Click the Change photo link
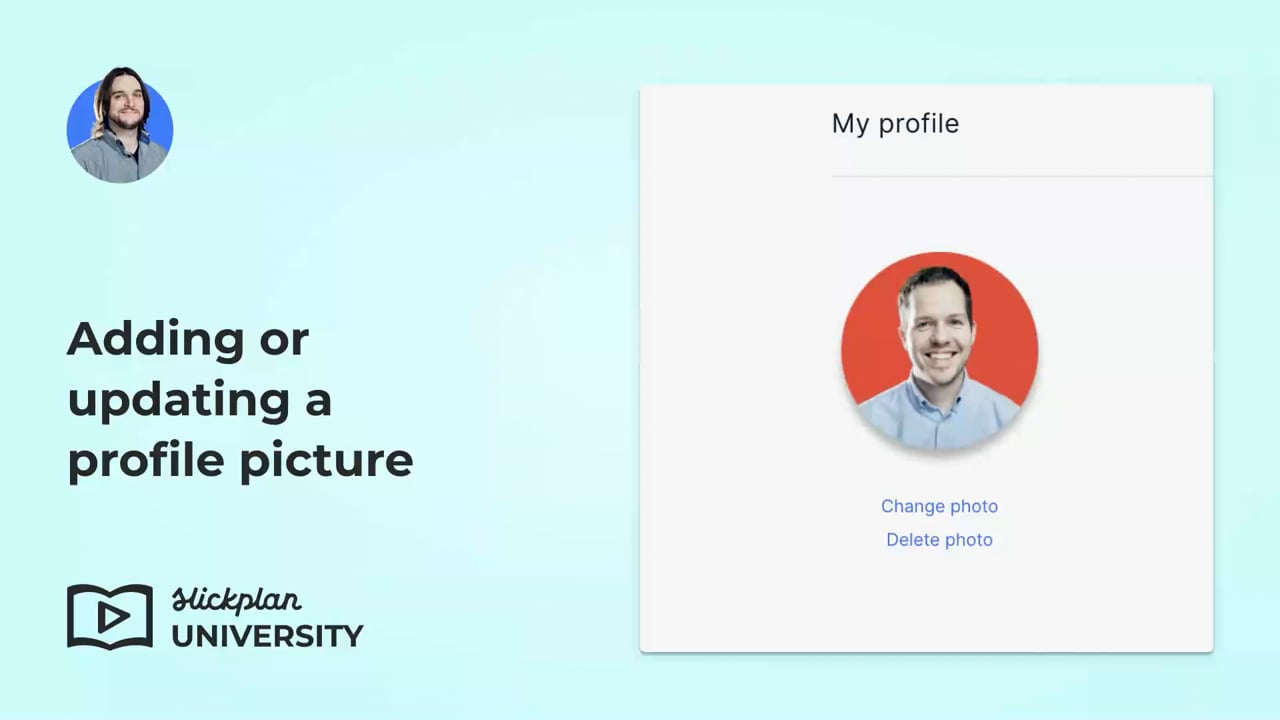The height and width of the screenshot is (720, 1280). coord(939,506)
